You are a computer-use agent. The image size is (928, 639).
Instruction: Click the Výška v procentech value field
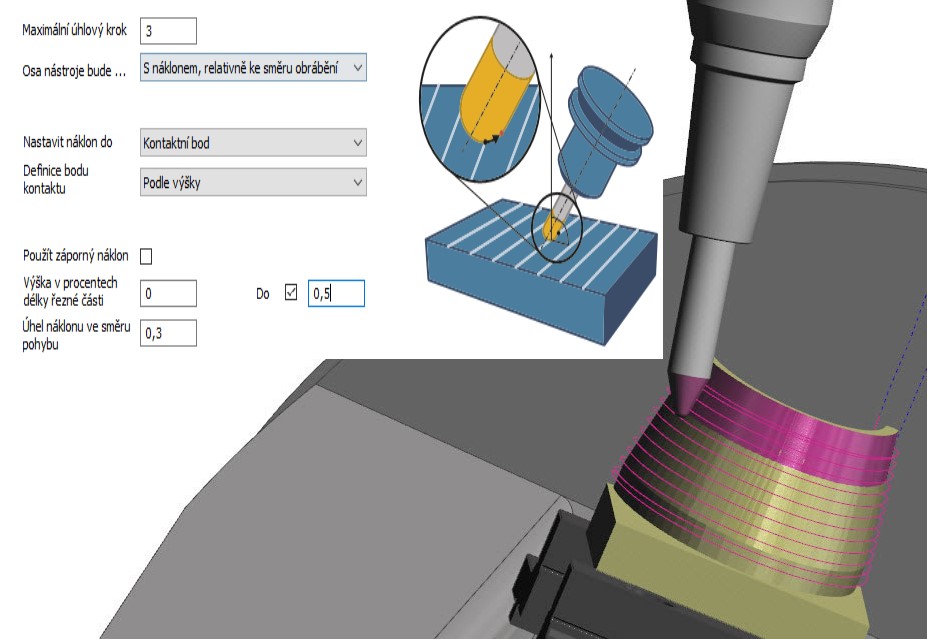[168, 293]
